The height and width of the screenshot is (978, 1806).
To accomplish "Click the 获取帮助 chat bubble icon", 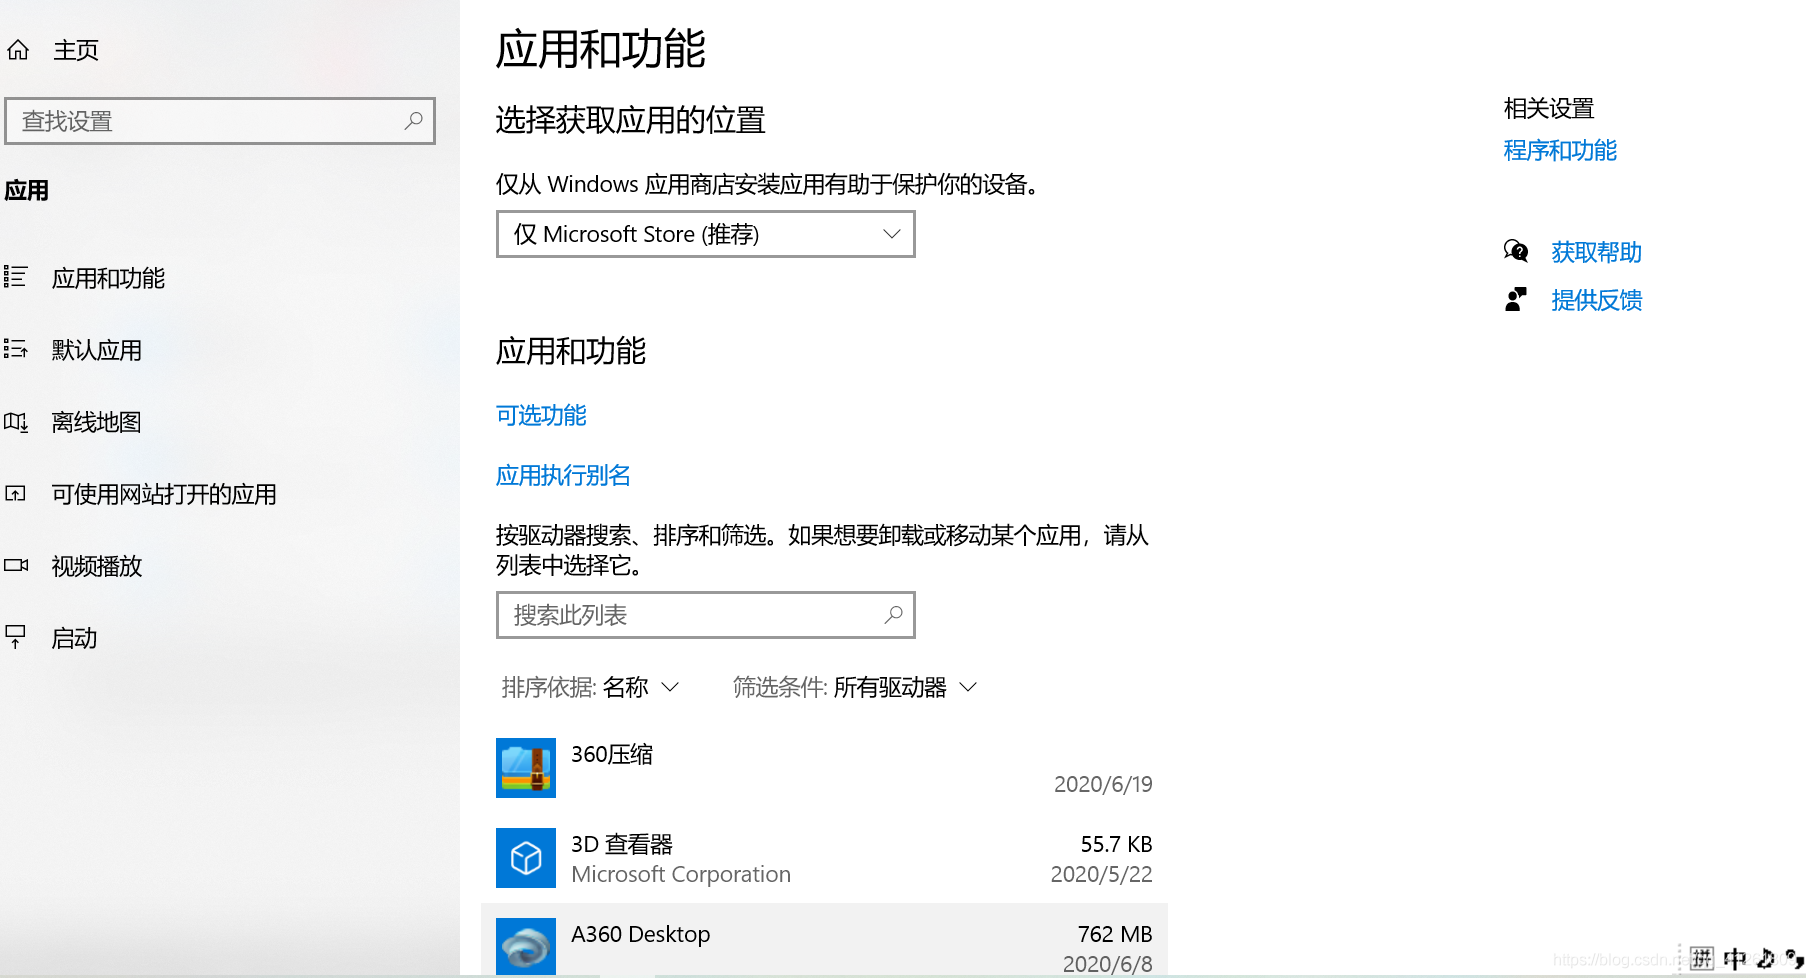I will 1516,251.
